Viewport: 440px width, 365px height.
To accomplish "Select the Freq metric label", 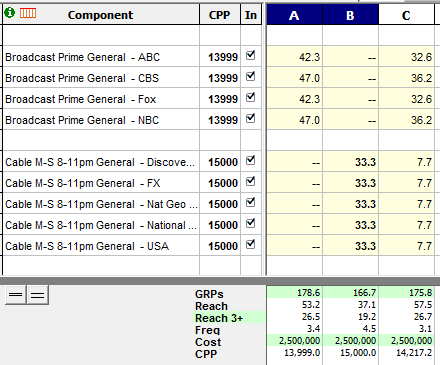I will tap(207, 330).
